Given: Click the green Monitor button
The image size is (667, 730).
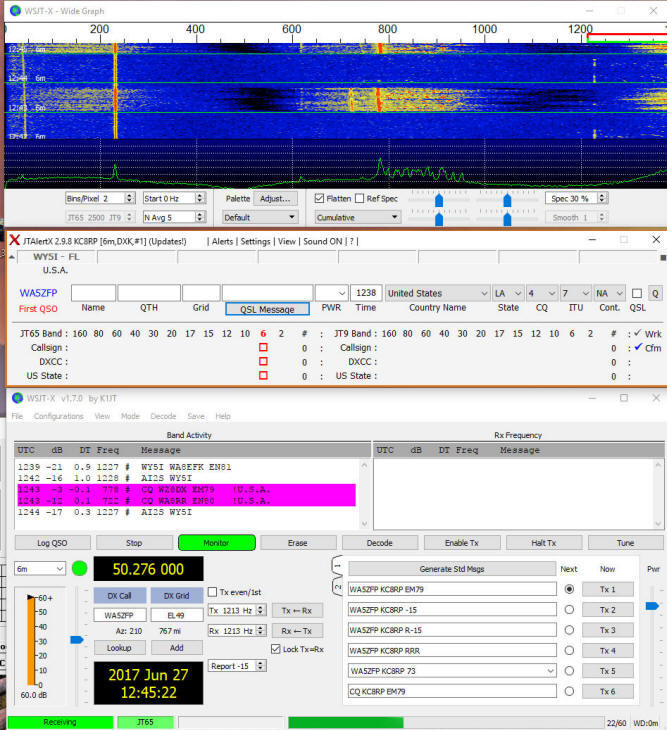Looking at the screenshot, I should [216, 543].
